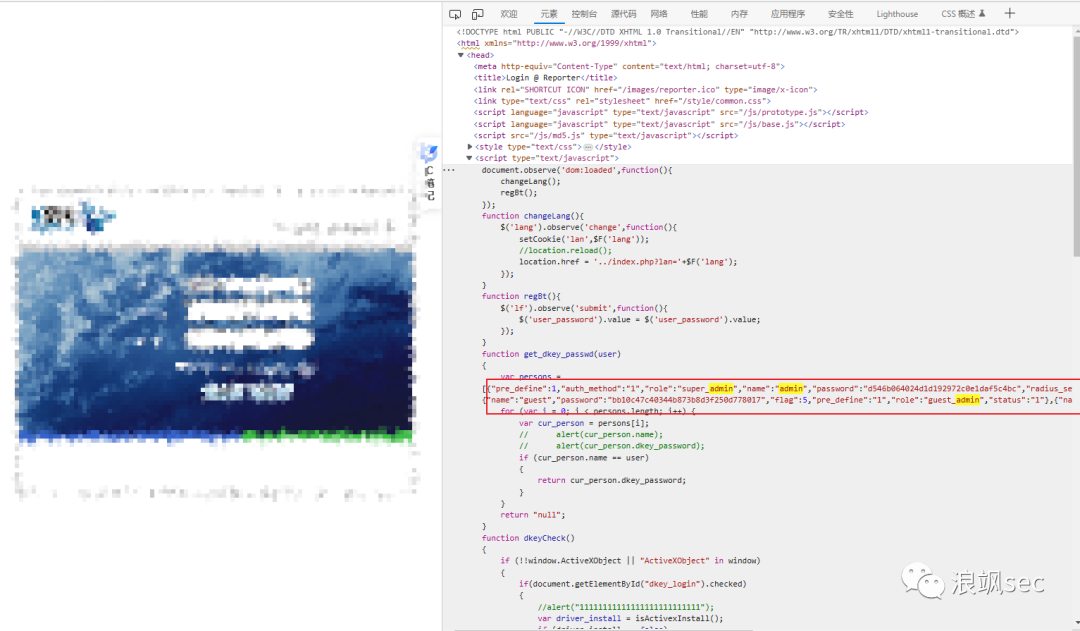Open the 欢迎 tab
The image size is (1080, 631).
click(509, 14)
